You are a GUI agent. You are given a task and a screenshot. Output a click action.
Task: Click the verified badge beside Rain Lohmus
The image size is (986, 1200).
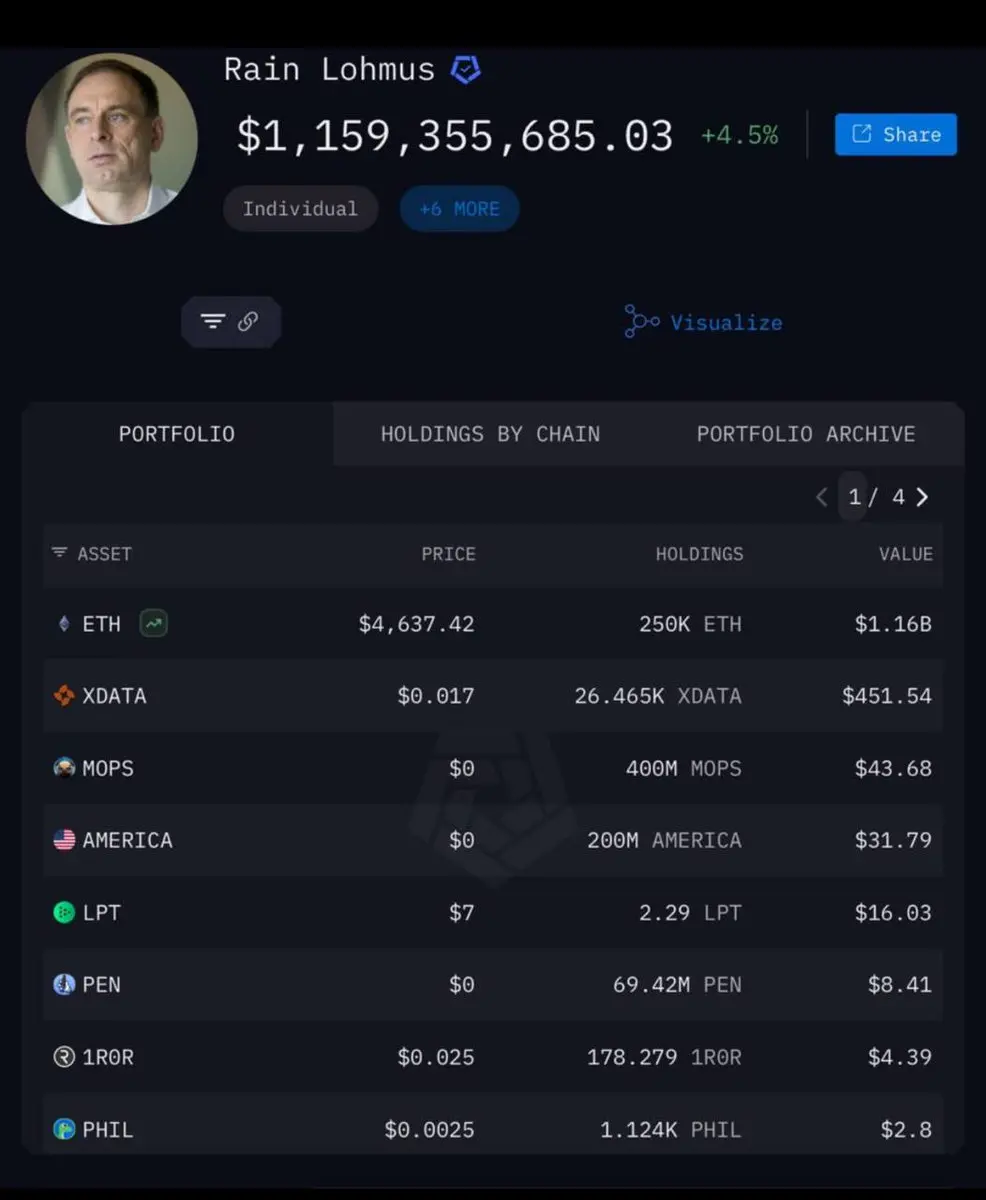(x=466, y=70)
